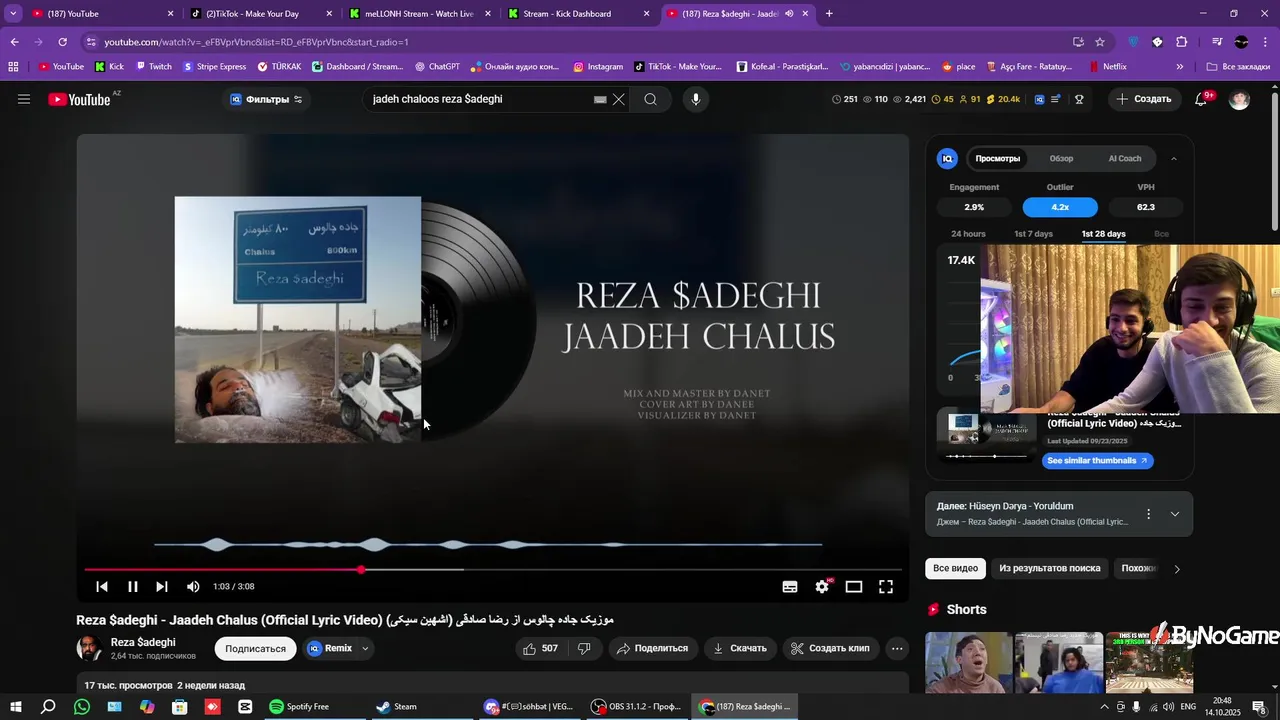
Task: Open YouTube notifications bell
Action: pos(1202,99)
